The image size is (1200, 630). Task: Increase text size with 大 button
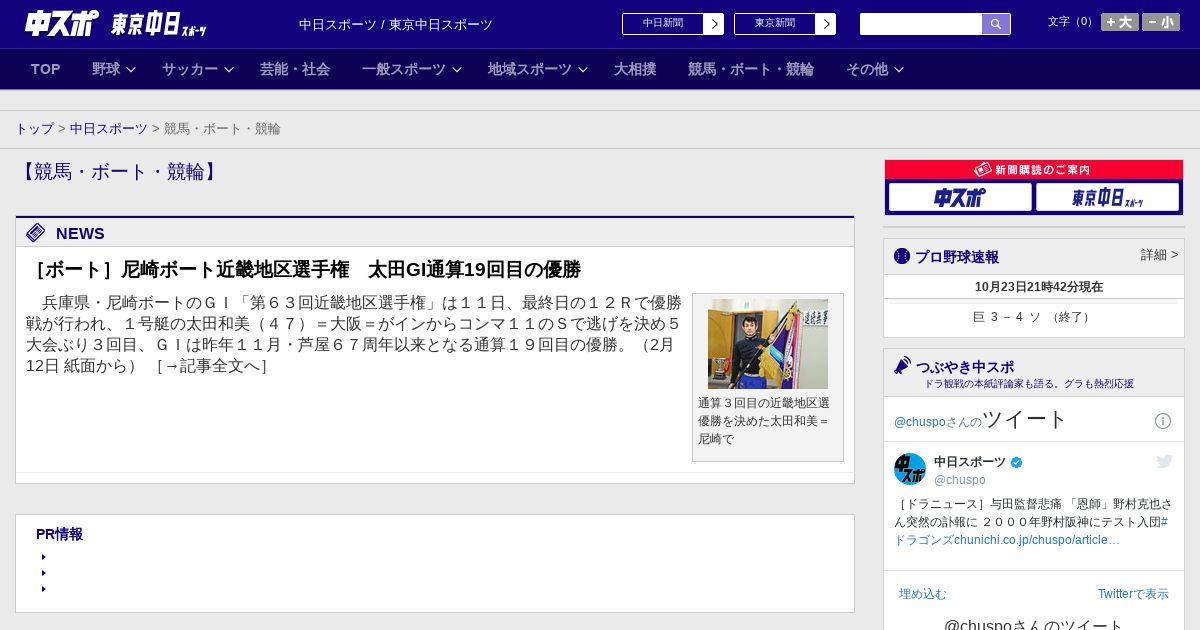1120,22
